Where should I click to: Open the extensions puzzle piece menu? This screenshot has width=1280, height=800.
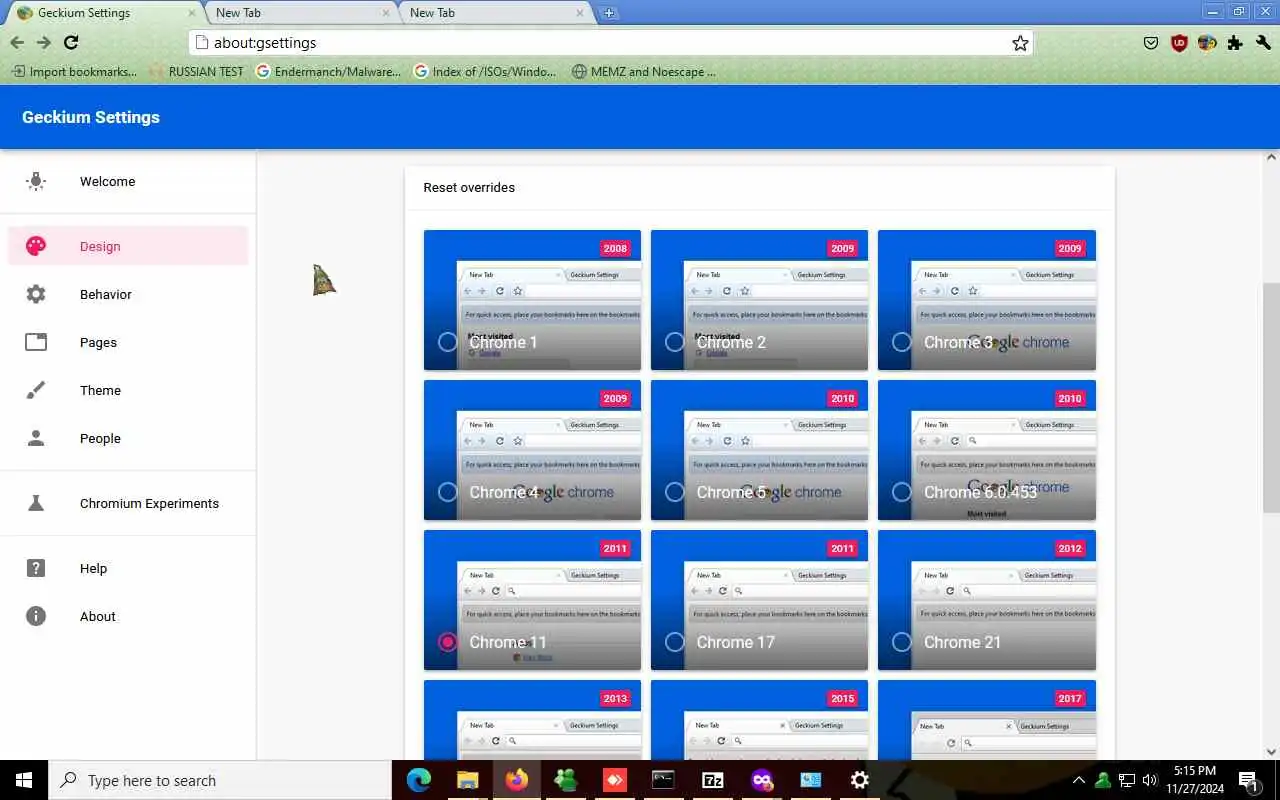(x=1235, y=43)
